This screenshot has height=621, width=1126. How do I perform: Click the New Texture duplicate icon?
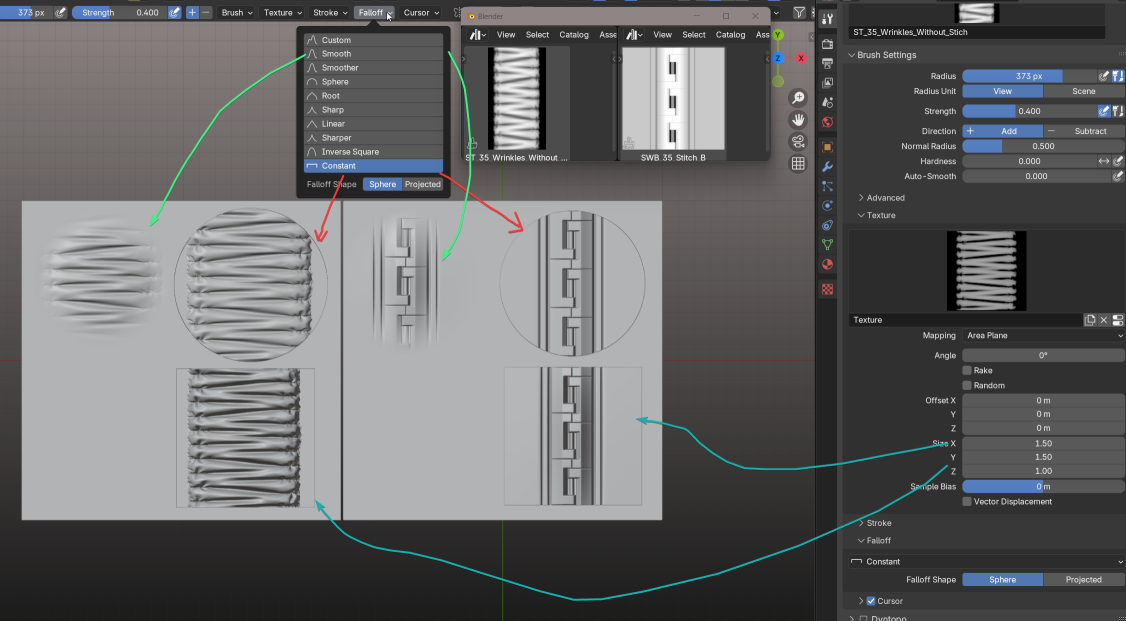(x=1090, y=320)
